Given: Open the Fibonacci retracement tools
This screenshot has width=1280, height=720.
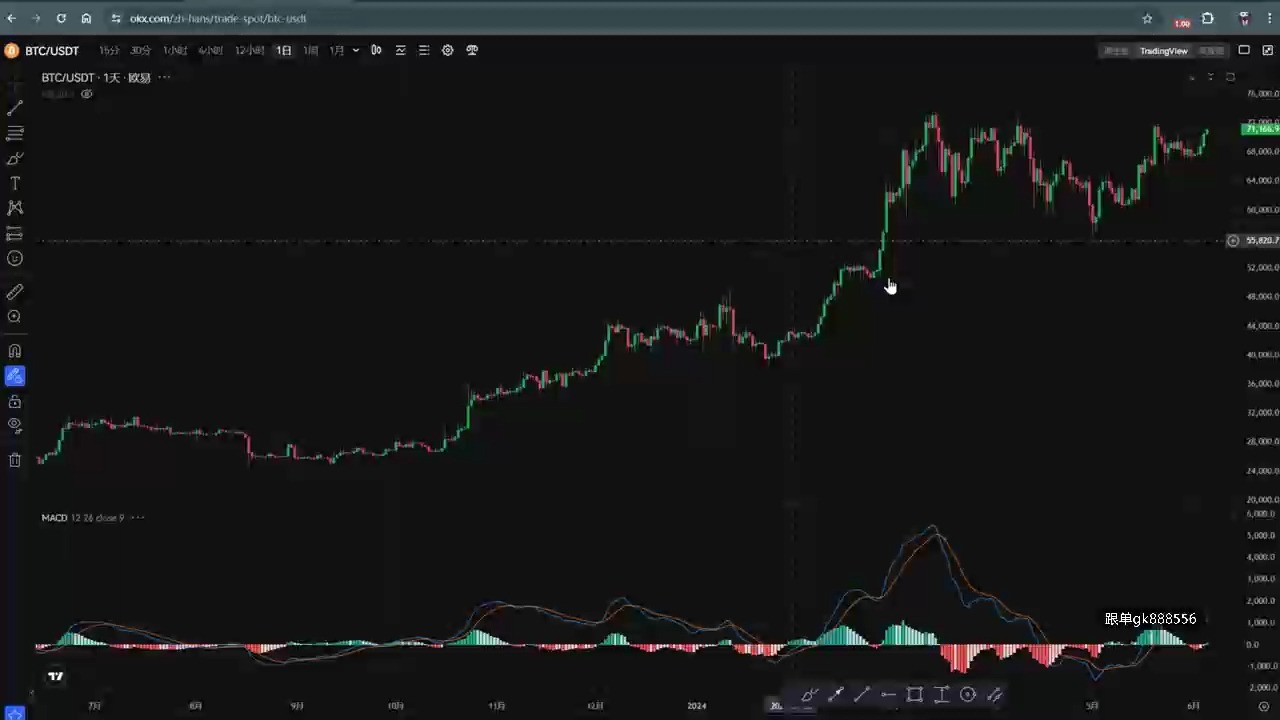Looking at the screenshot, I should click(x=15, y=133).
